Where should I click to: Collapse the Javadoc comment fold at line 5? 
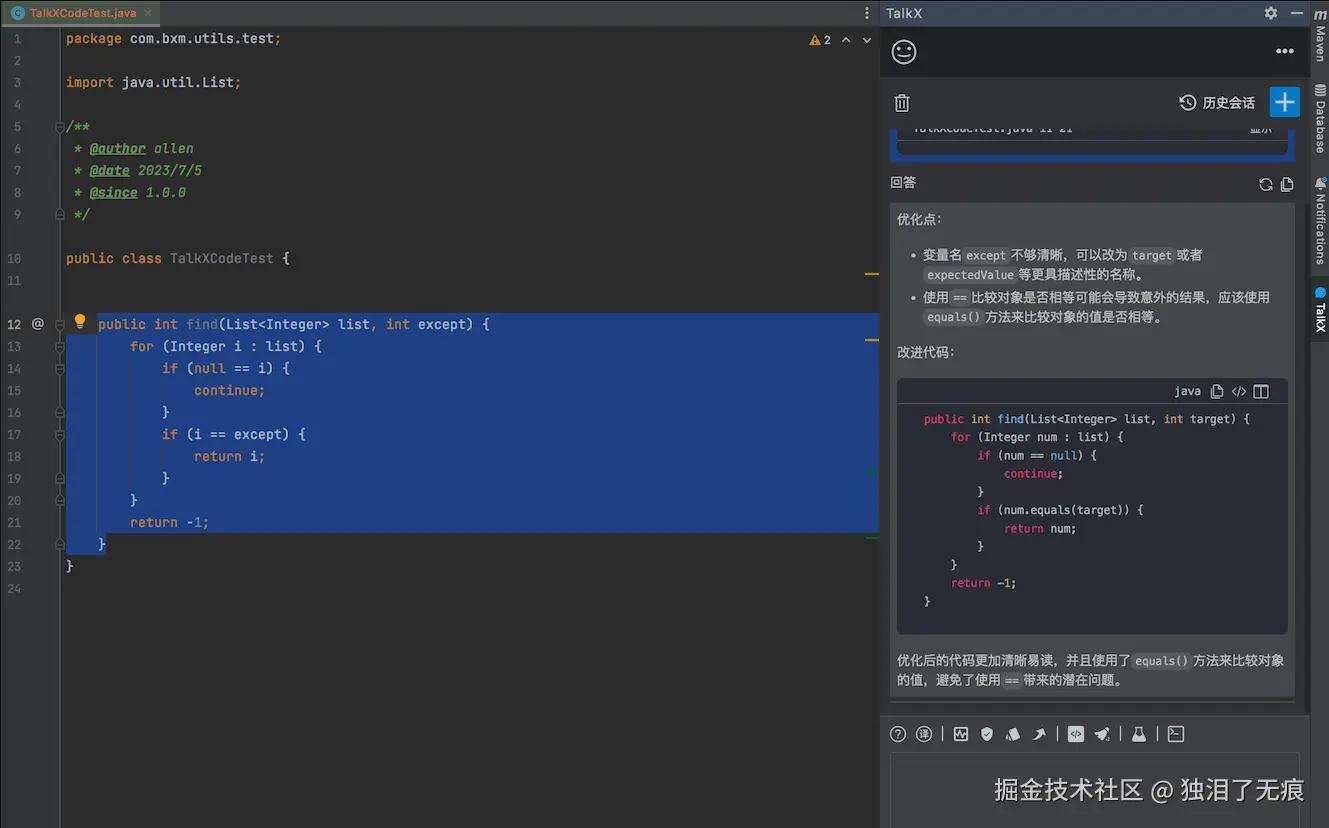click(61, 127)
